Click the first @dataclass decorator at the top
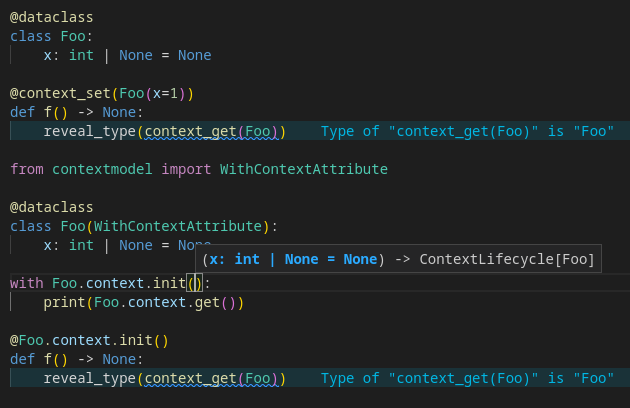Viewport: 630px width, 408px height. click(x=52, y=17)
